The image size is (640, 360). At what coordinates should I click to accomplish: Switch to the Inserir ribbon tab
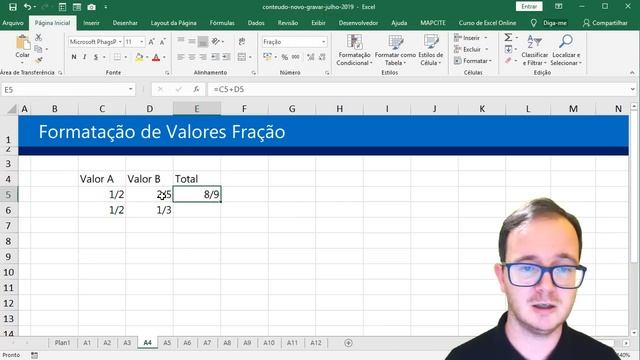pos(91,23)
